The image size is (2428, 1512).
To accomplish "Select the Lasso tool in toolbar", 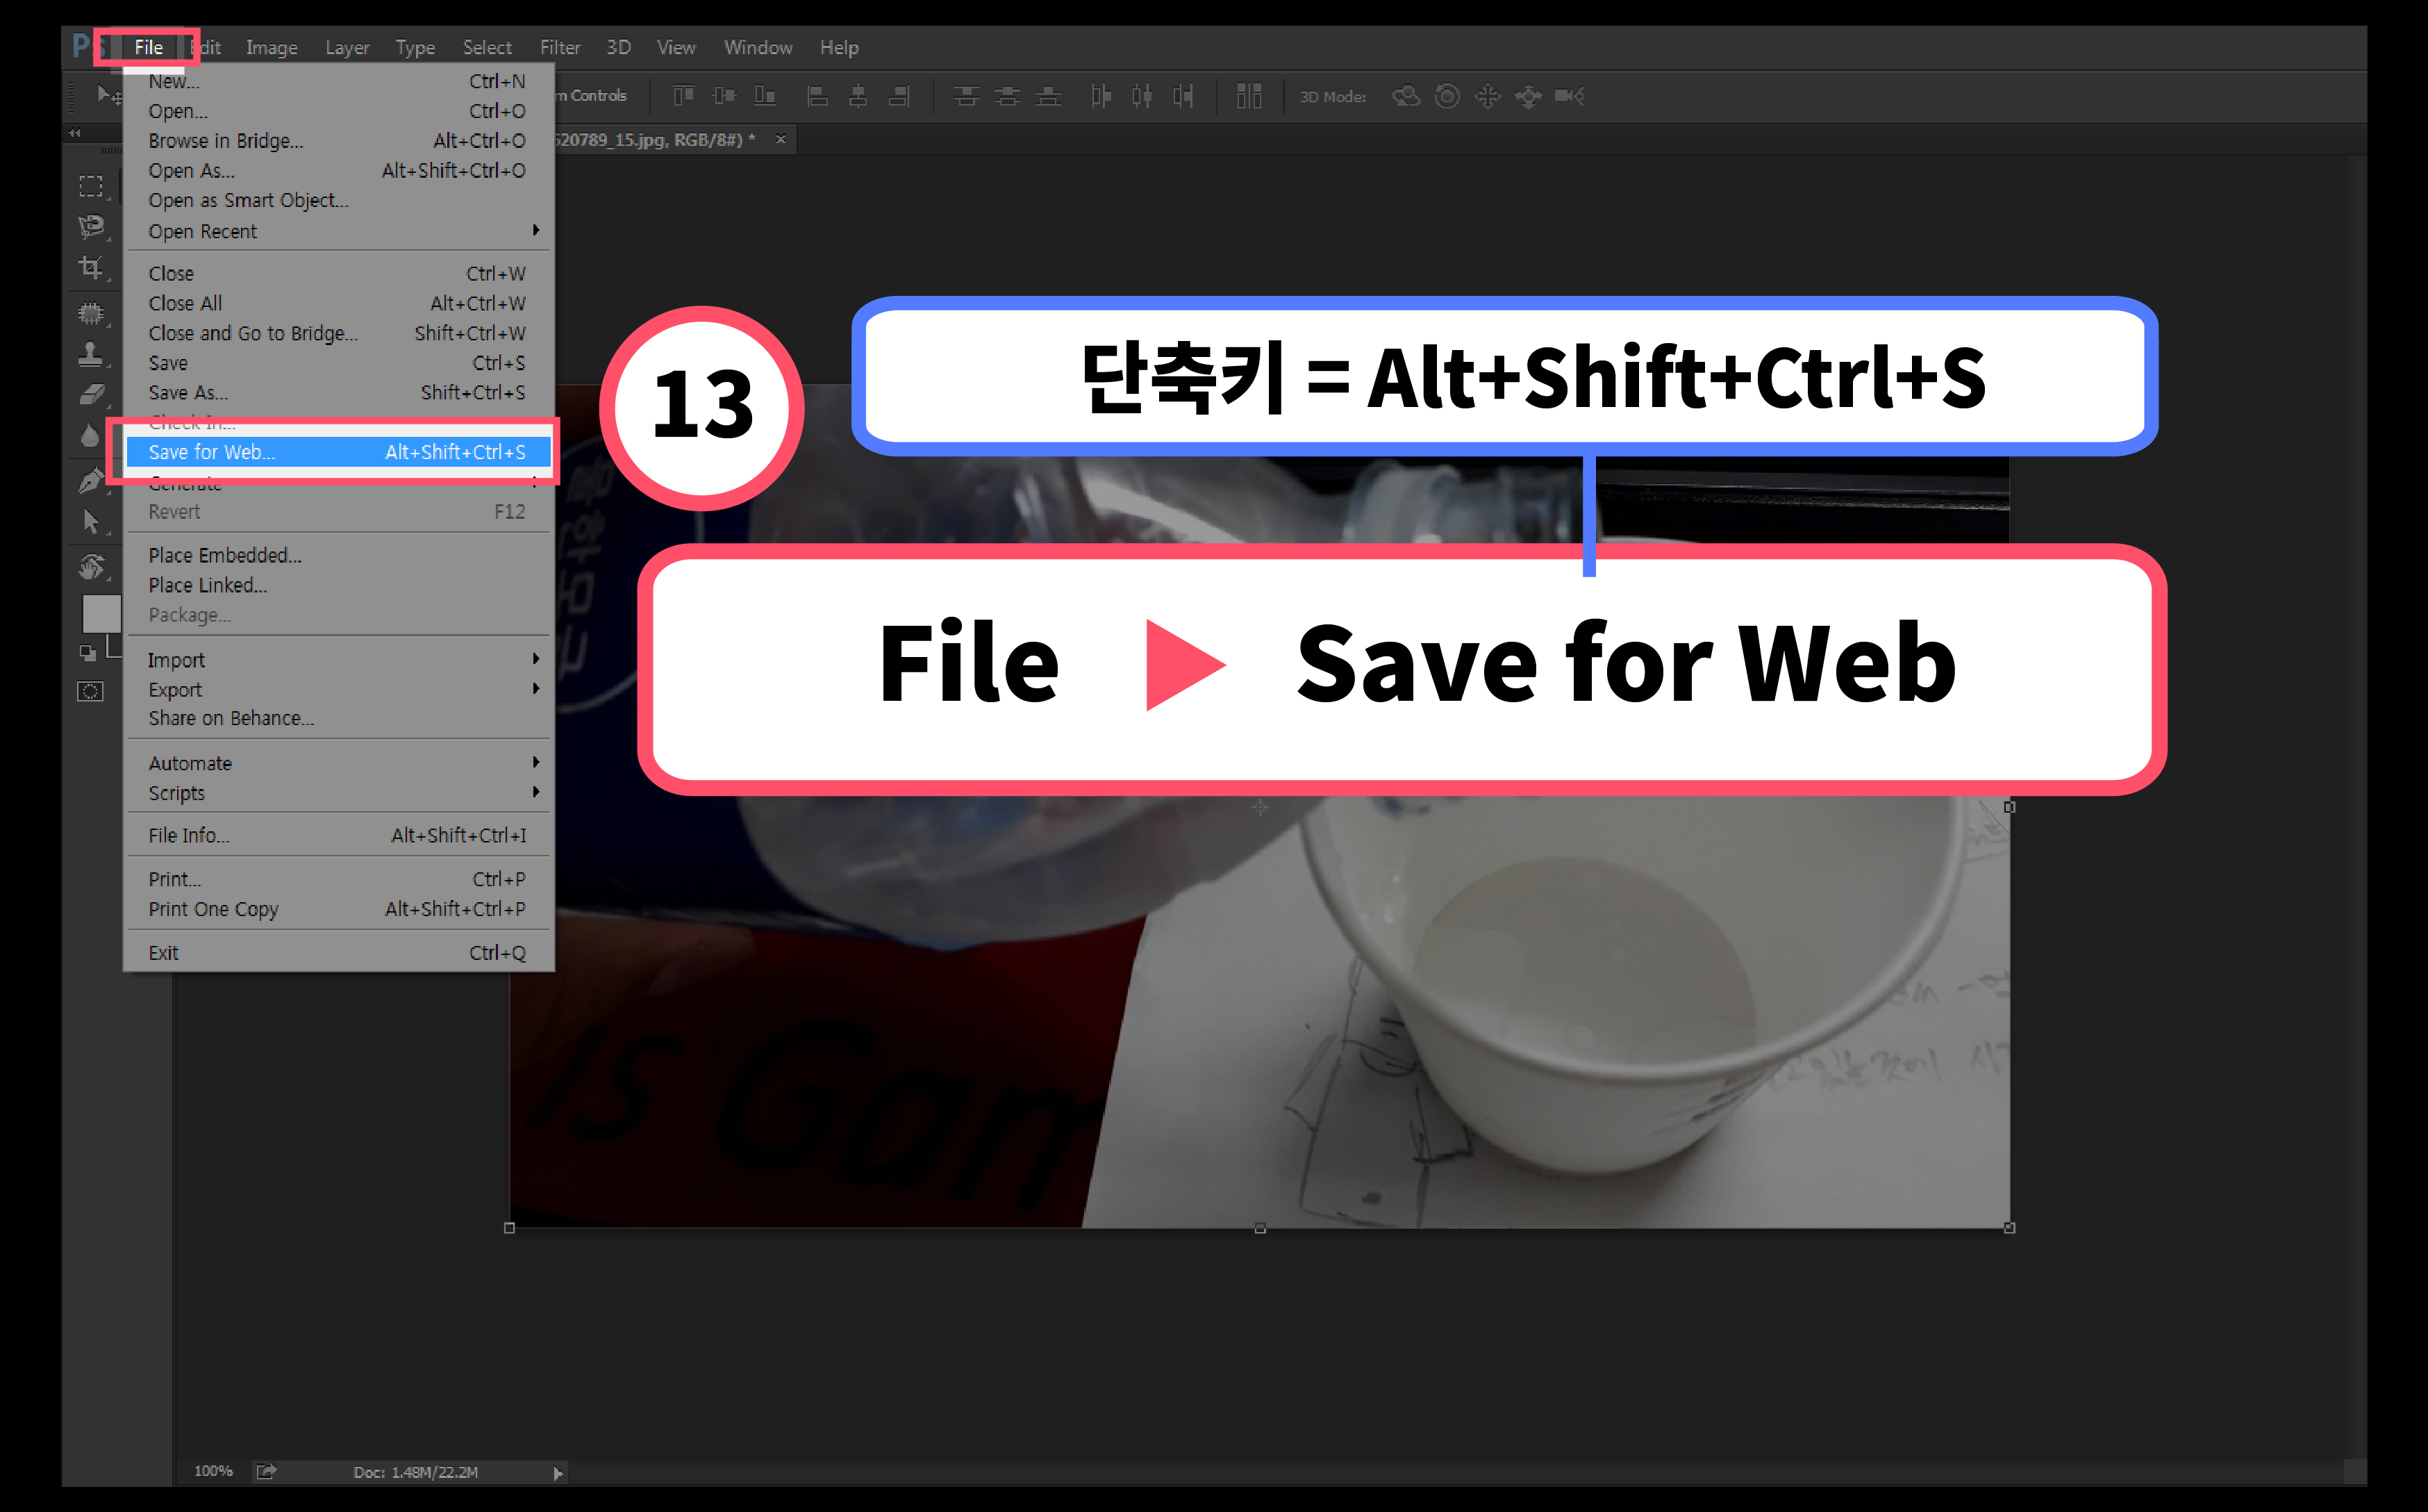I will tap(91, 226).
